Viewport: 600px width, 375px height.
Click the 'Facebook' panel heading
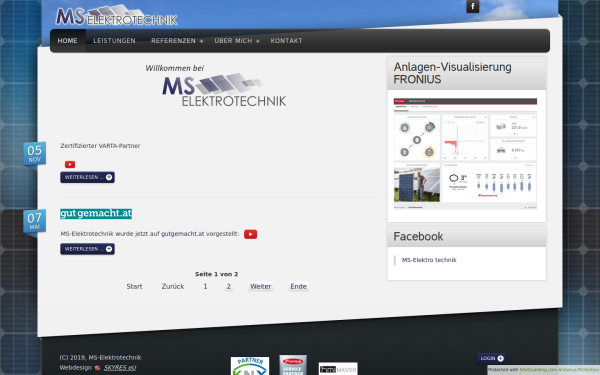coord(418,236)
